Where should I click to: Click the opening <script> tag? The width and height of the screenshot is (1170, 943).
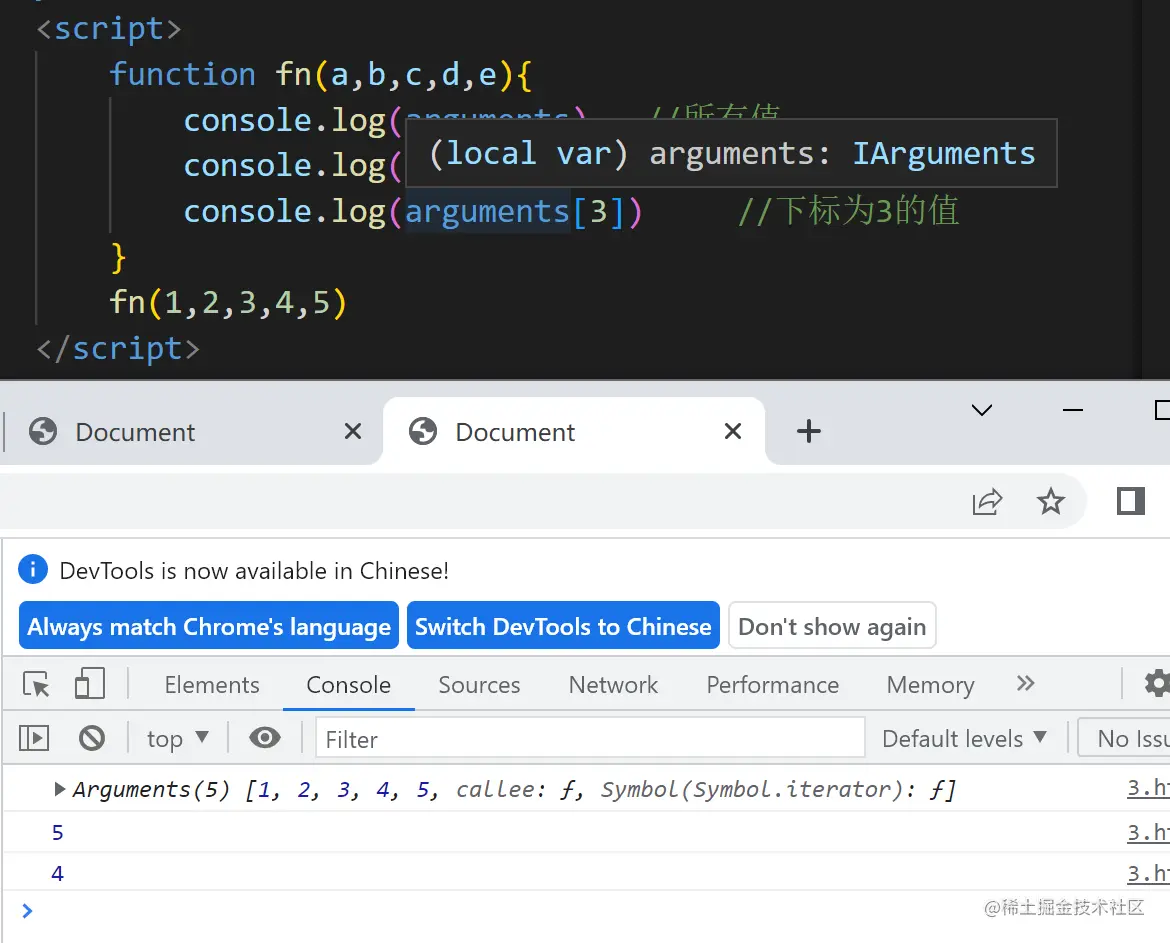click(x=109, y=29)
